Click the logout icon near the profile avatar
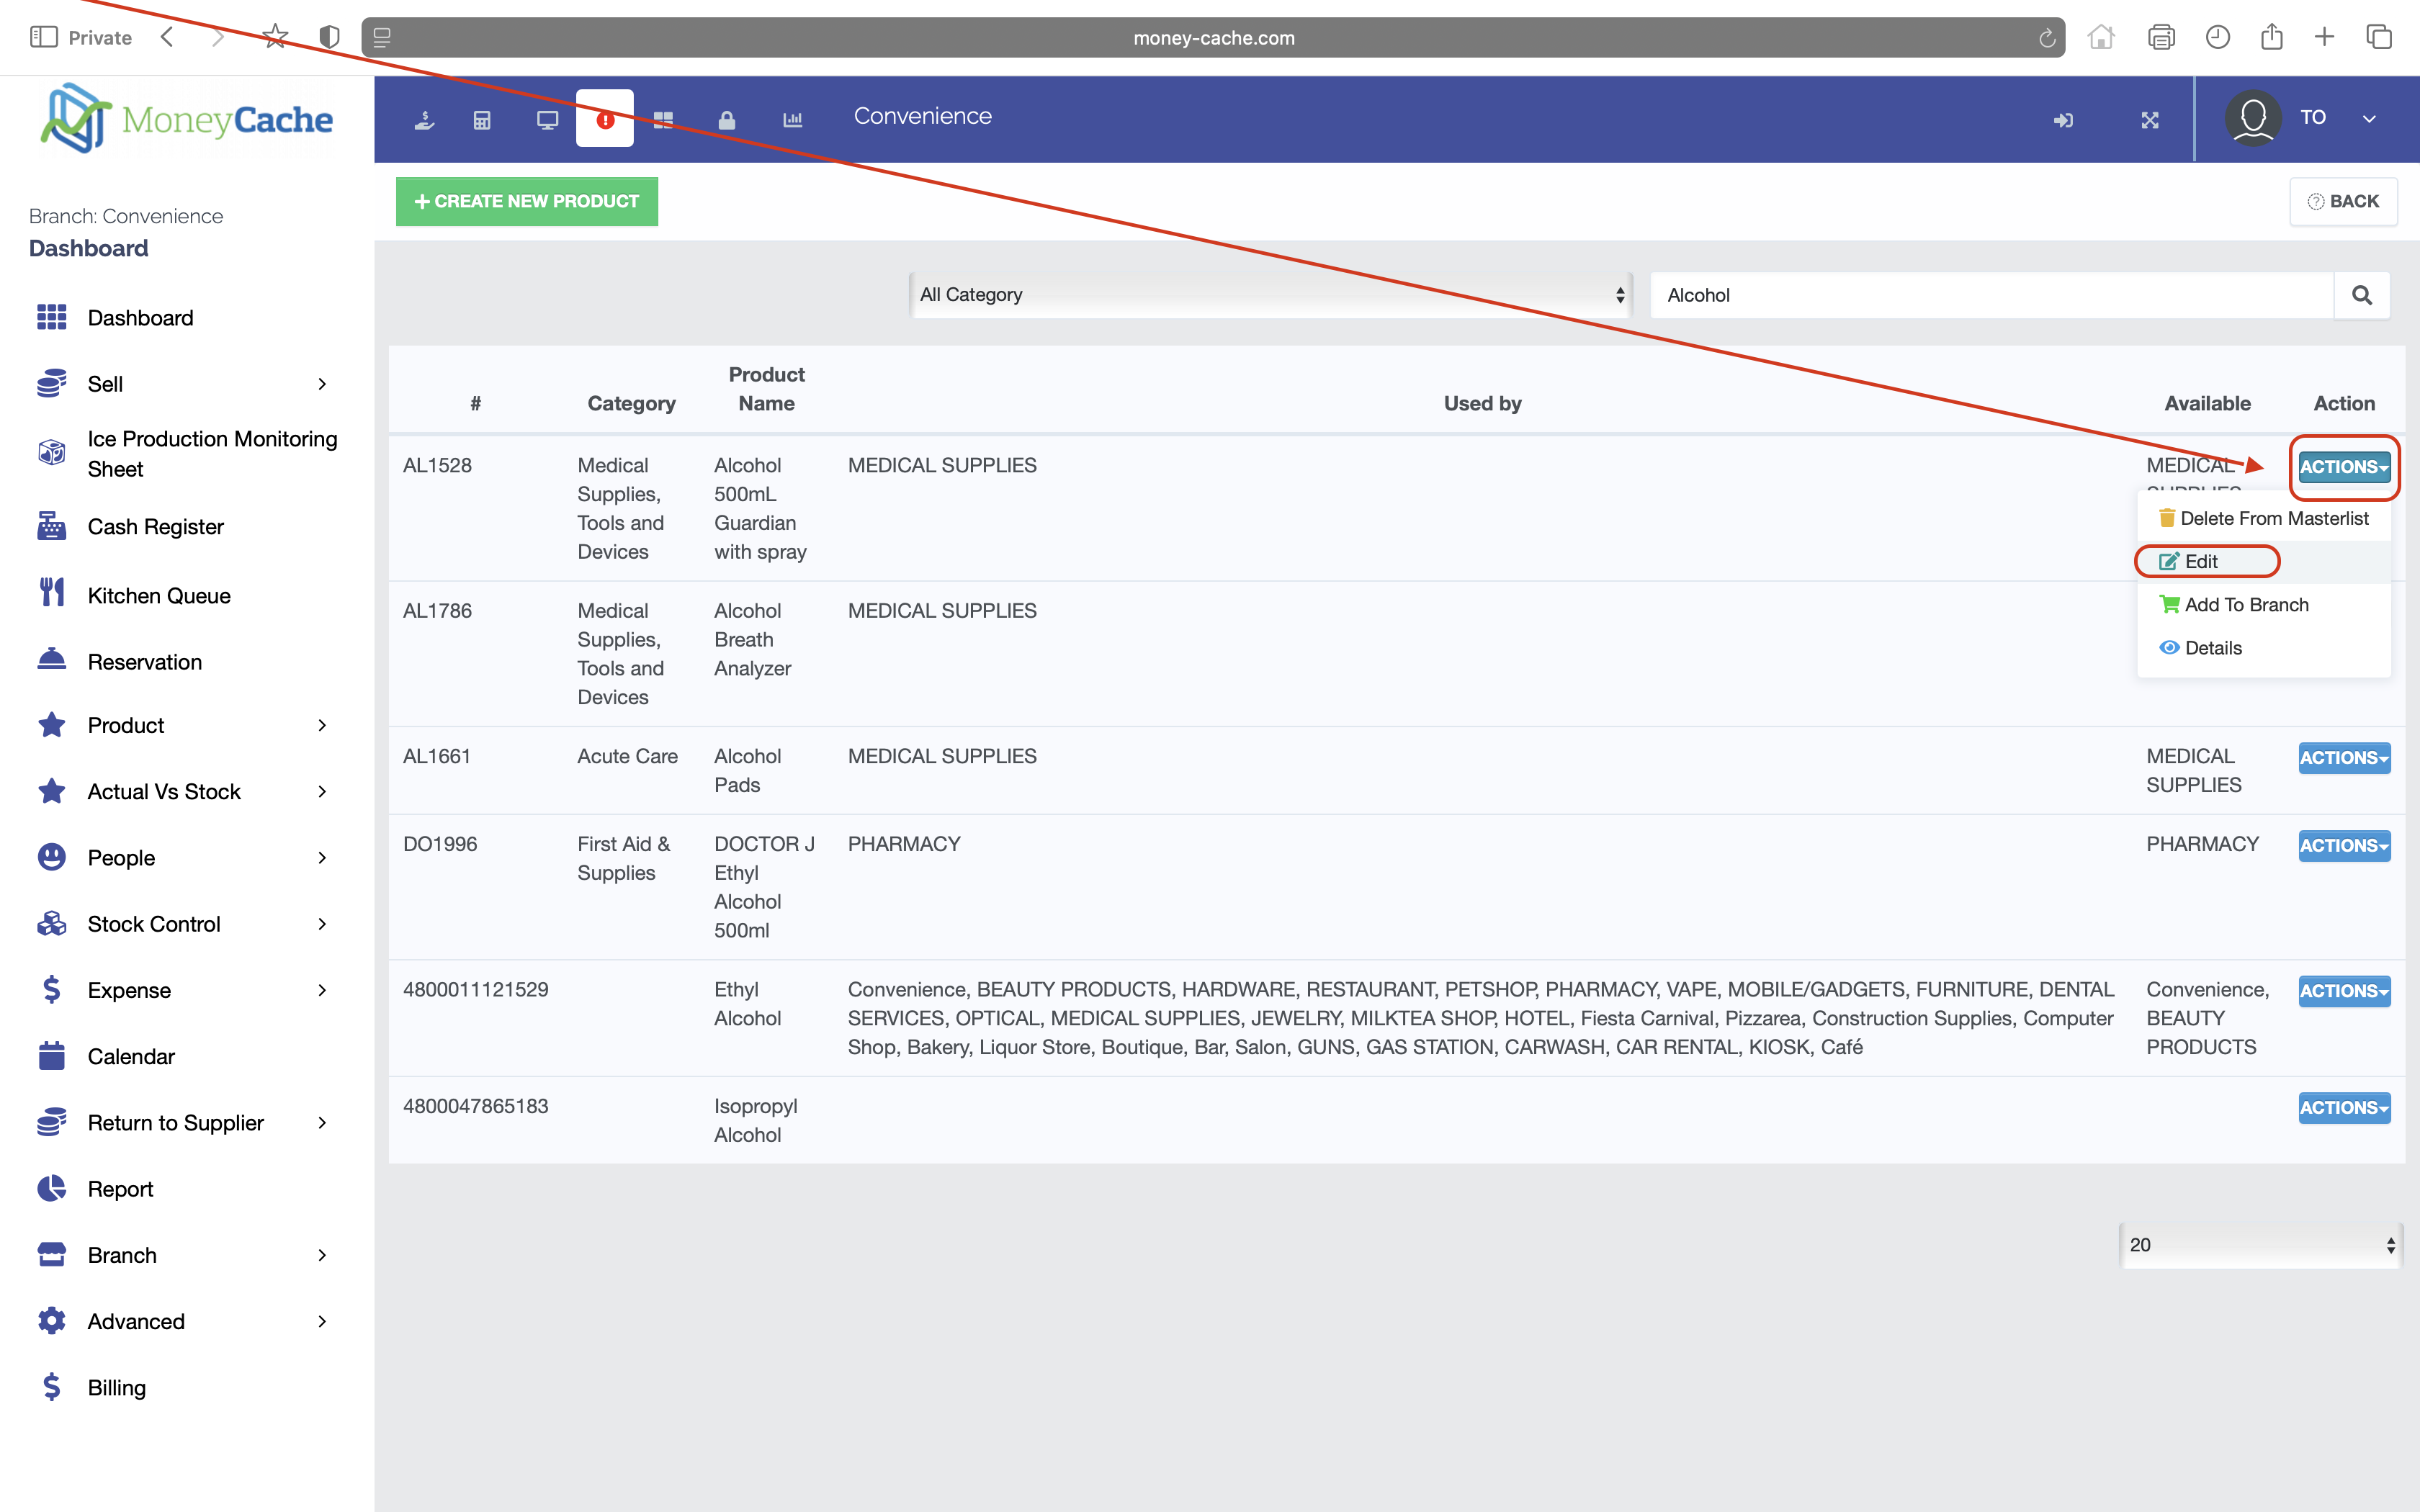This screenshot has height=1512, width=2420. tap(2064, 120)
